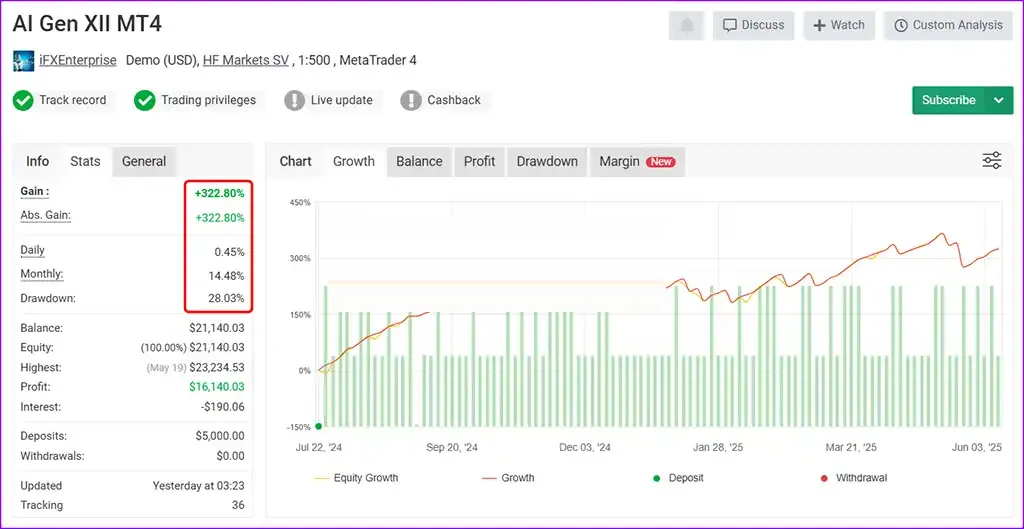Toggle Deposit legend marker
The width and height of the screenshot is (1024, 529).
coord(679,478)
